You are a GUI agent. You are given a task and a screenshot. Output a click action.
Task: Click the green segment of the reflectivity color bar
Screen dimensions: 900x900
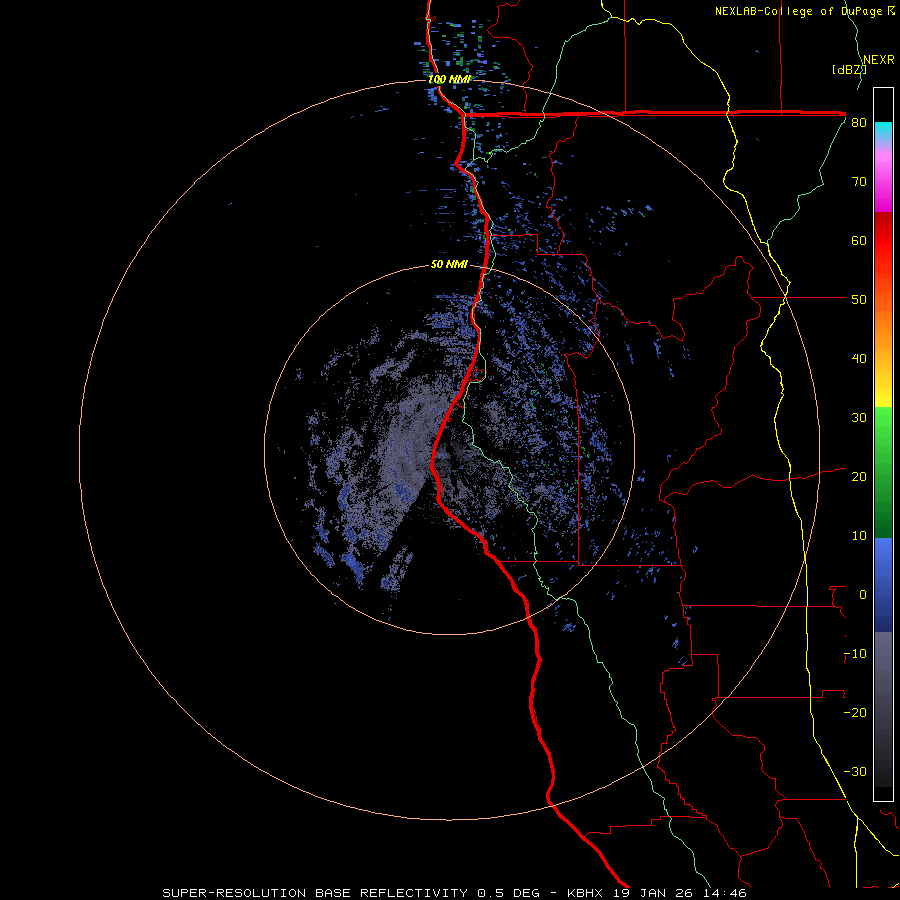tap(883, 473)
